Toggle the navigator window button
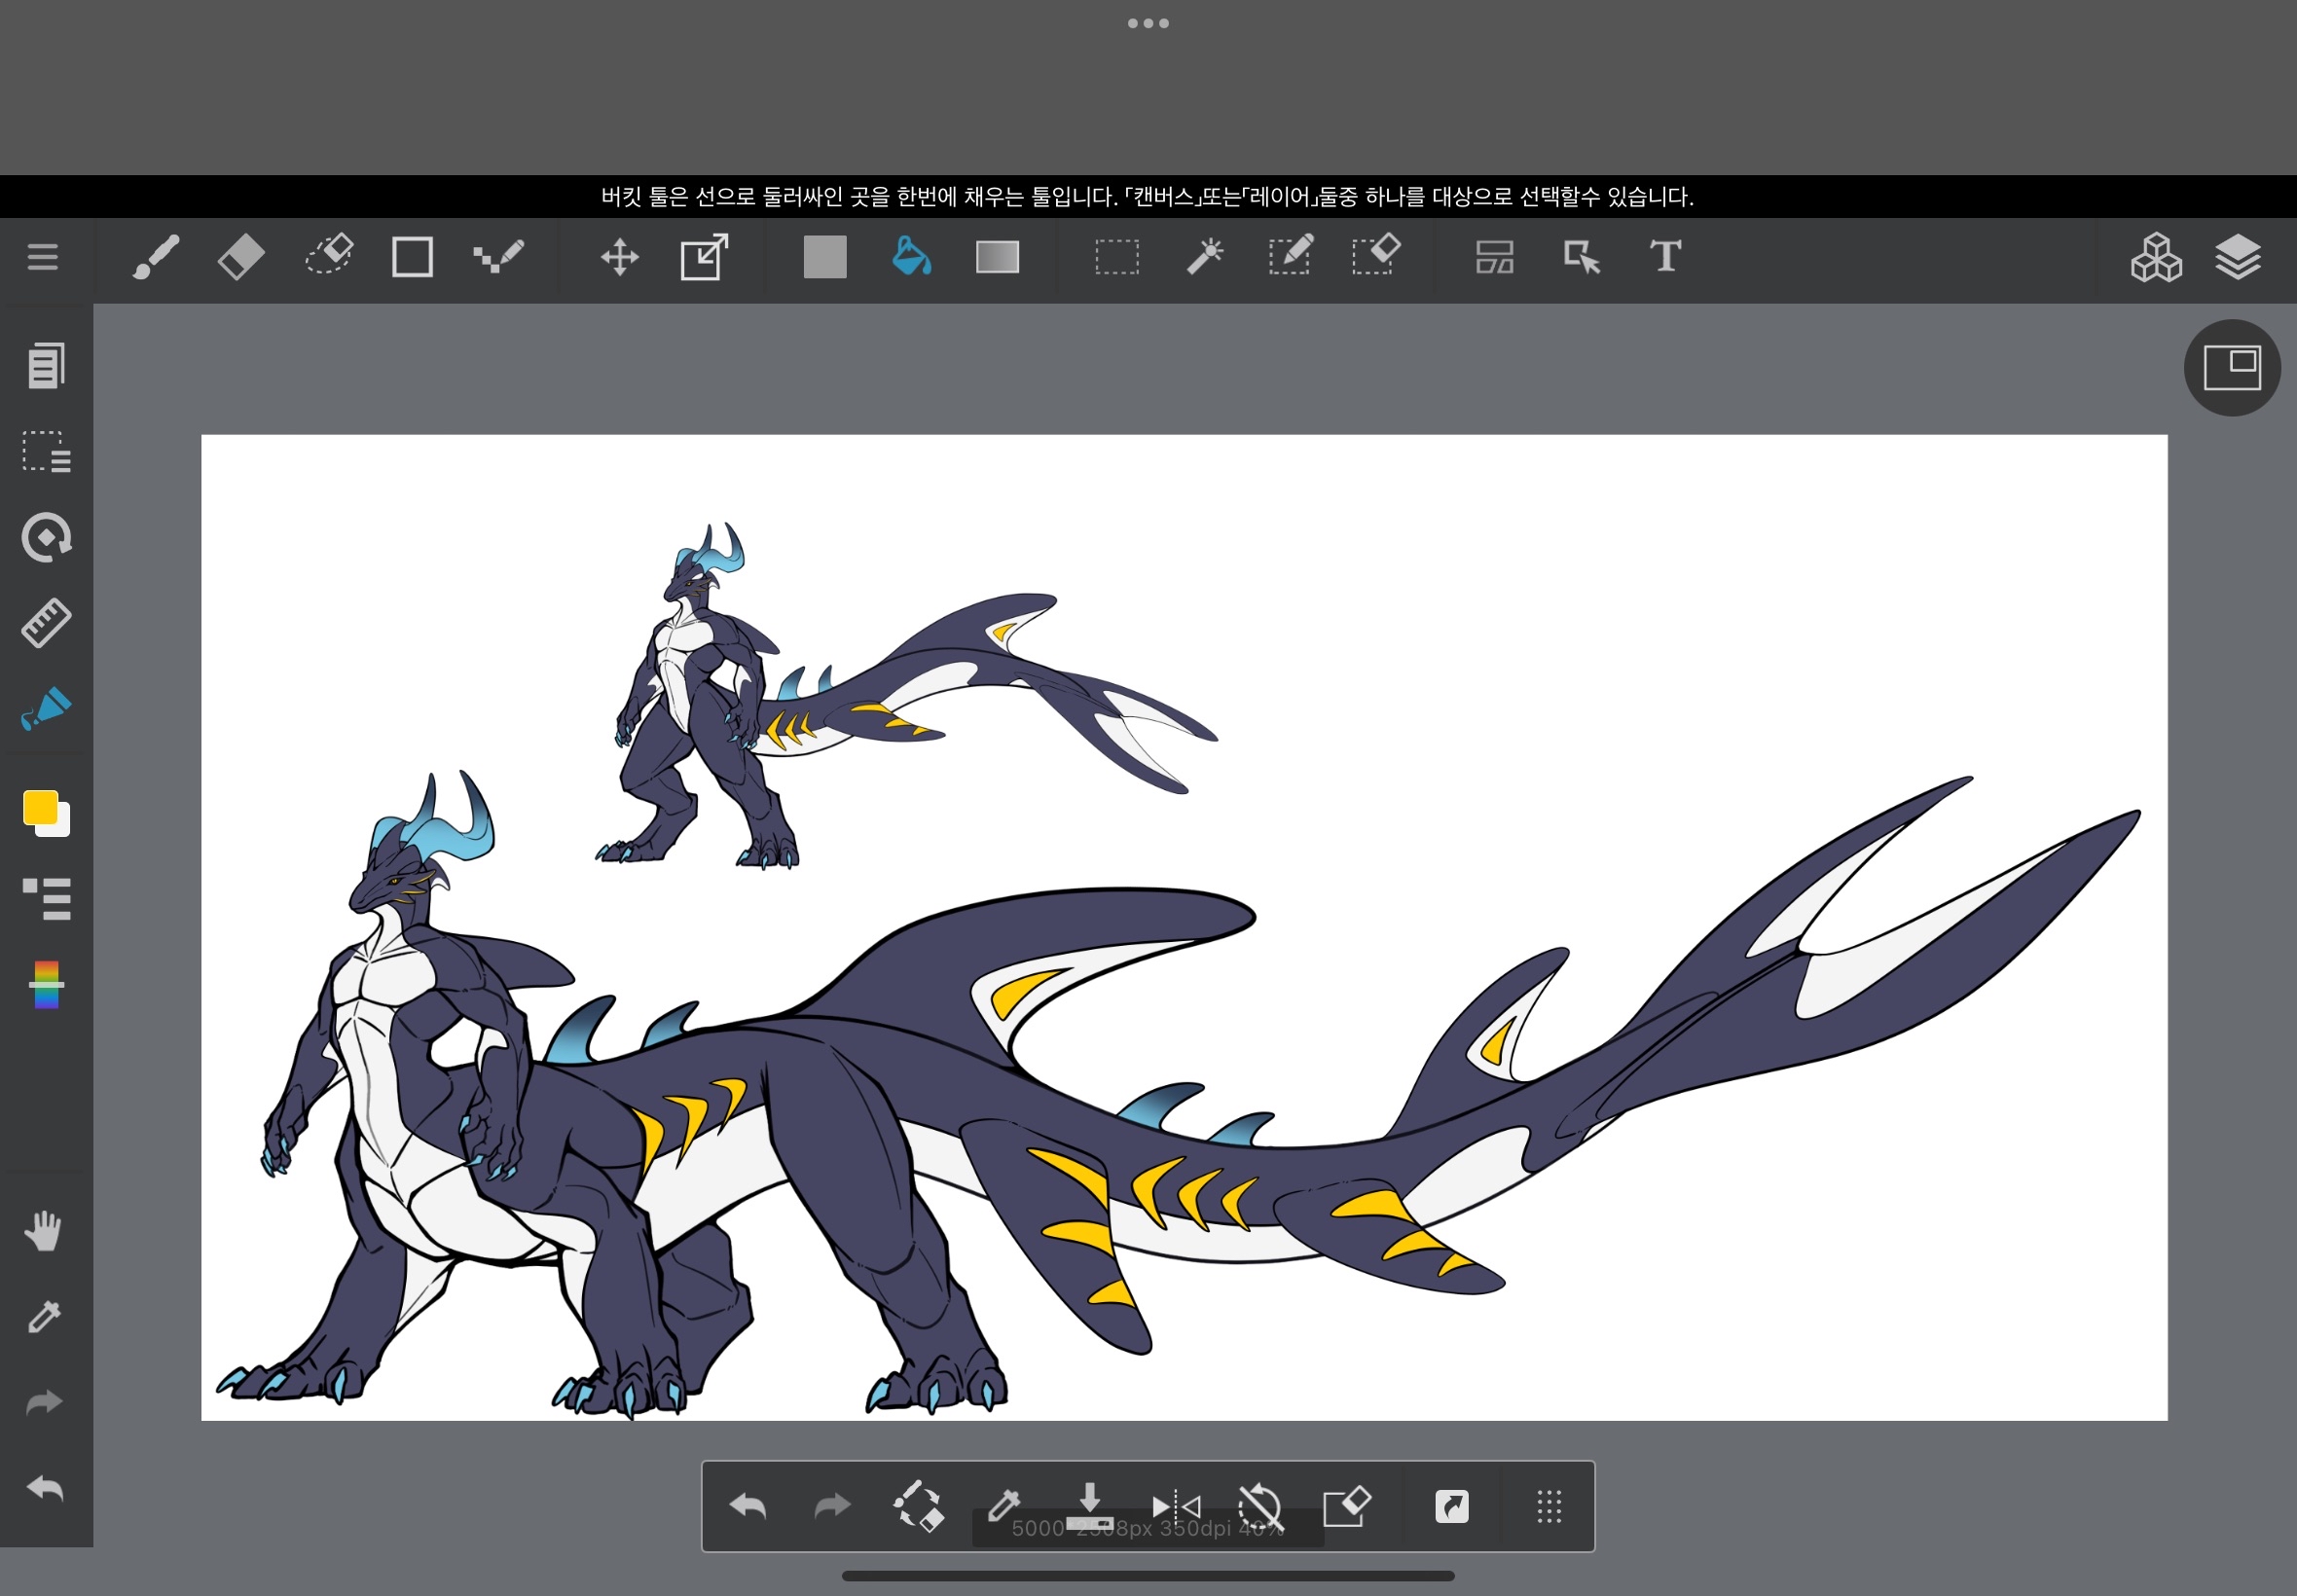 click(x=2231, y=368)
